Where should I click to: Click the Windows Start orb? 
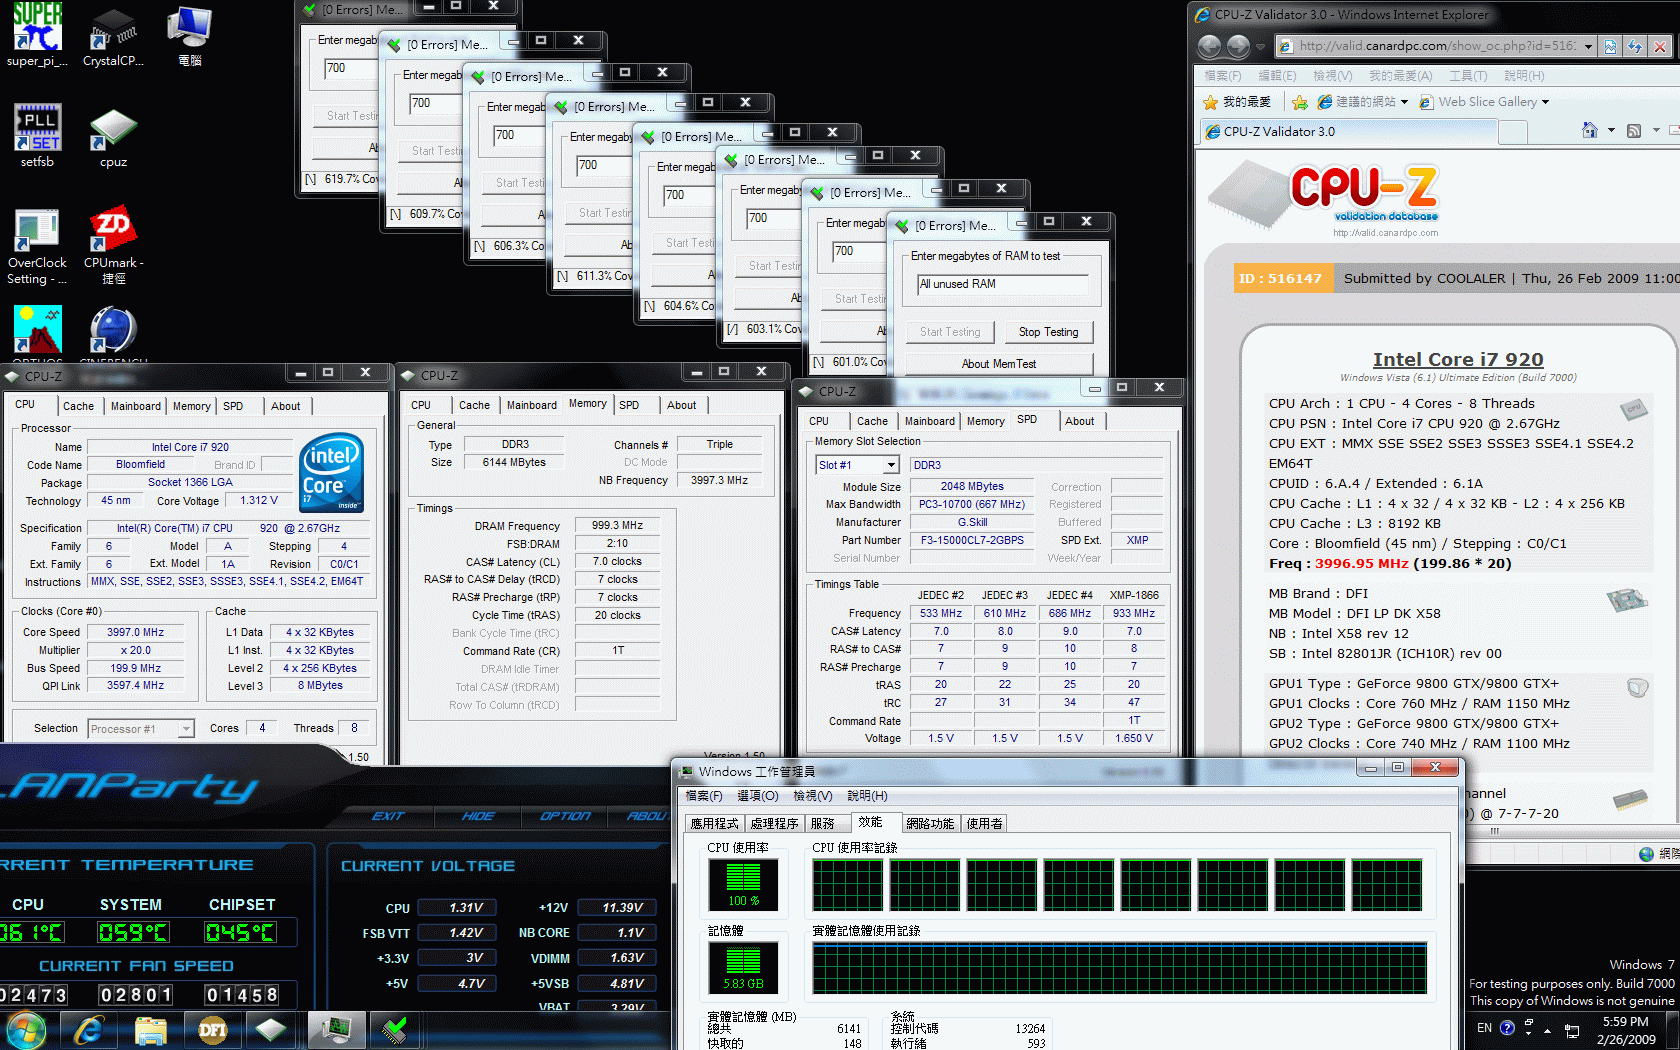pyautogui.click(x=26, y=1030)
